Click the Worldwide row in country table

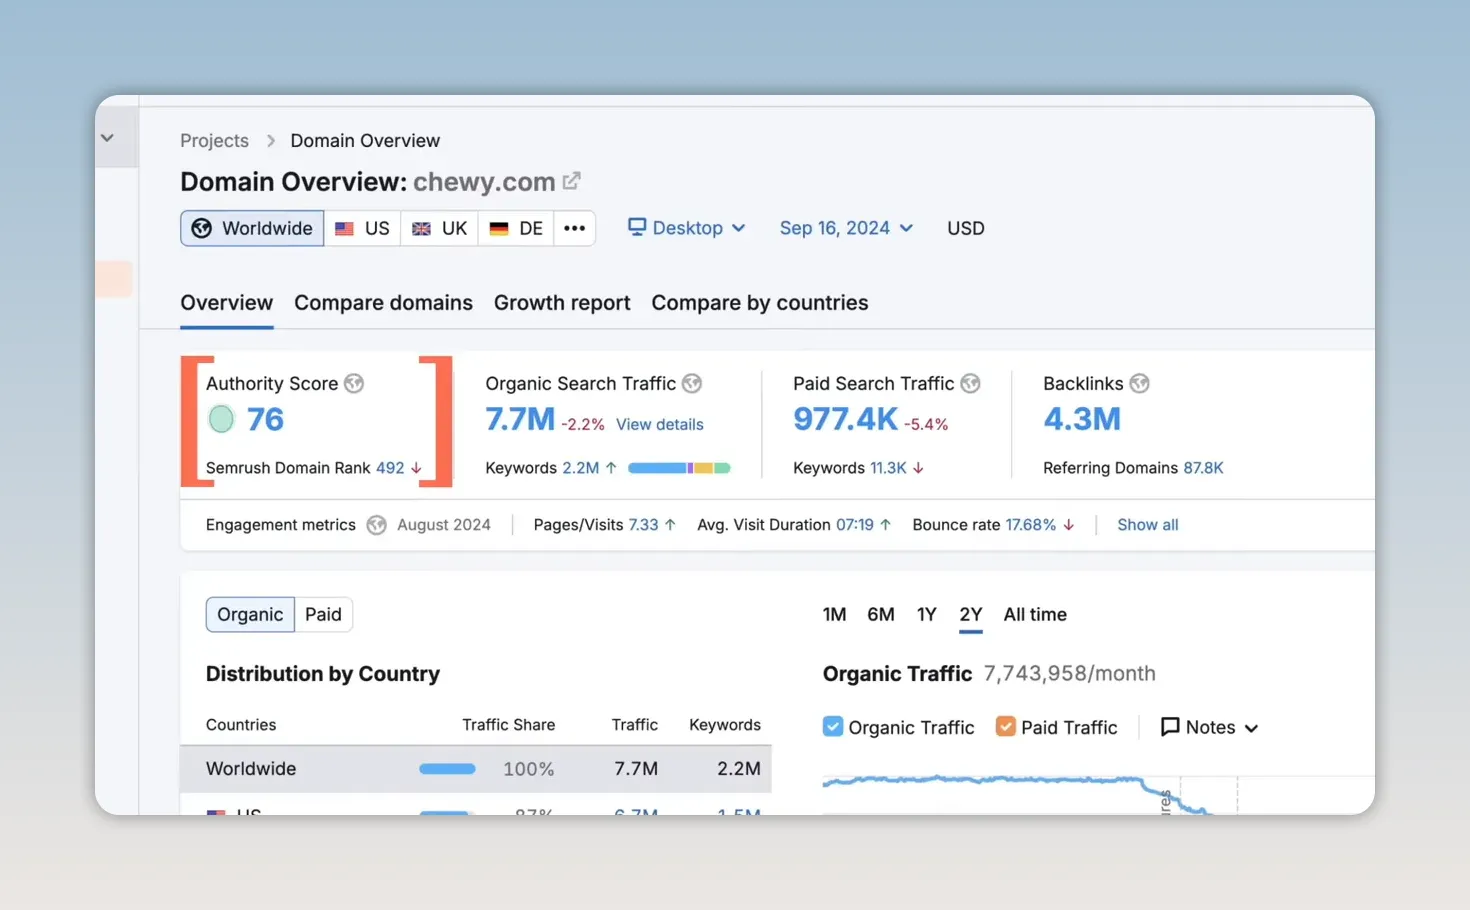coord(476,769)
